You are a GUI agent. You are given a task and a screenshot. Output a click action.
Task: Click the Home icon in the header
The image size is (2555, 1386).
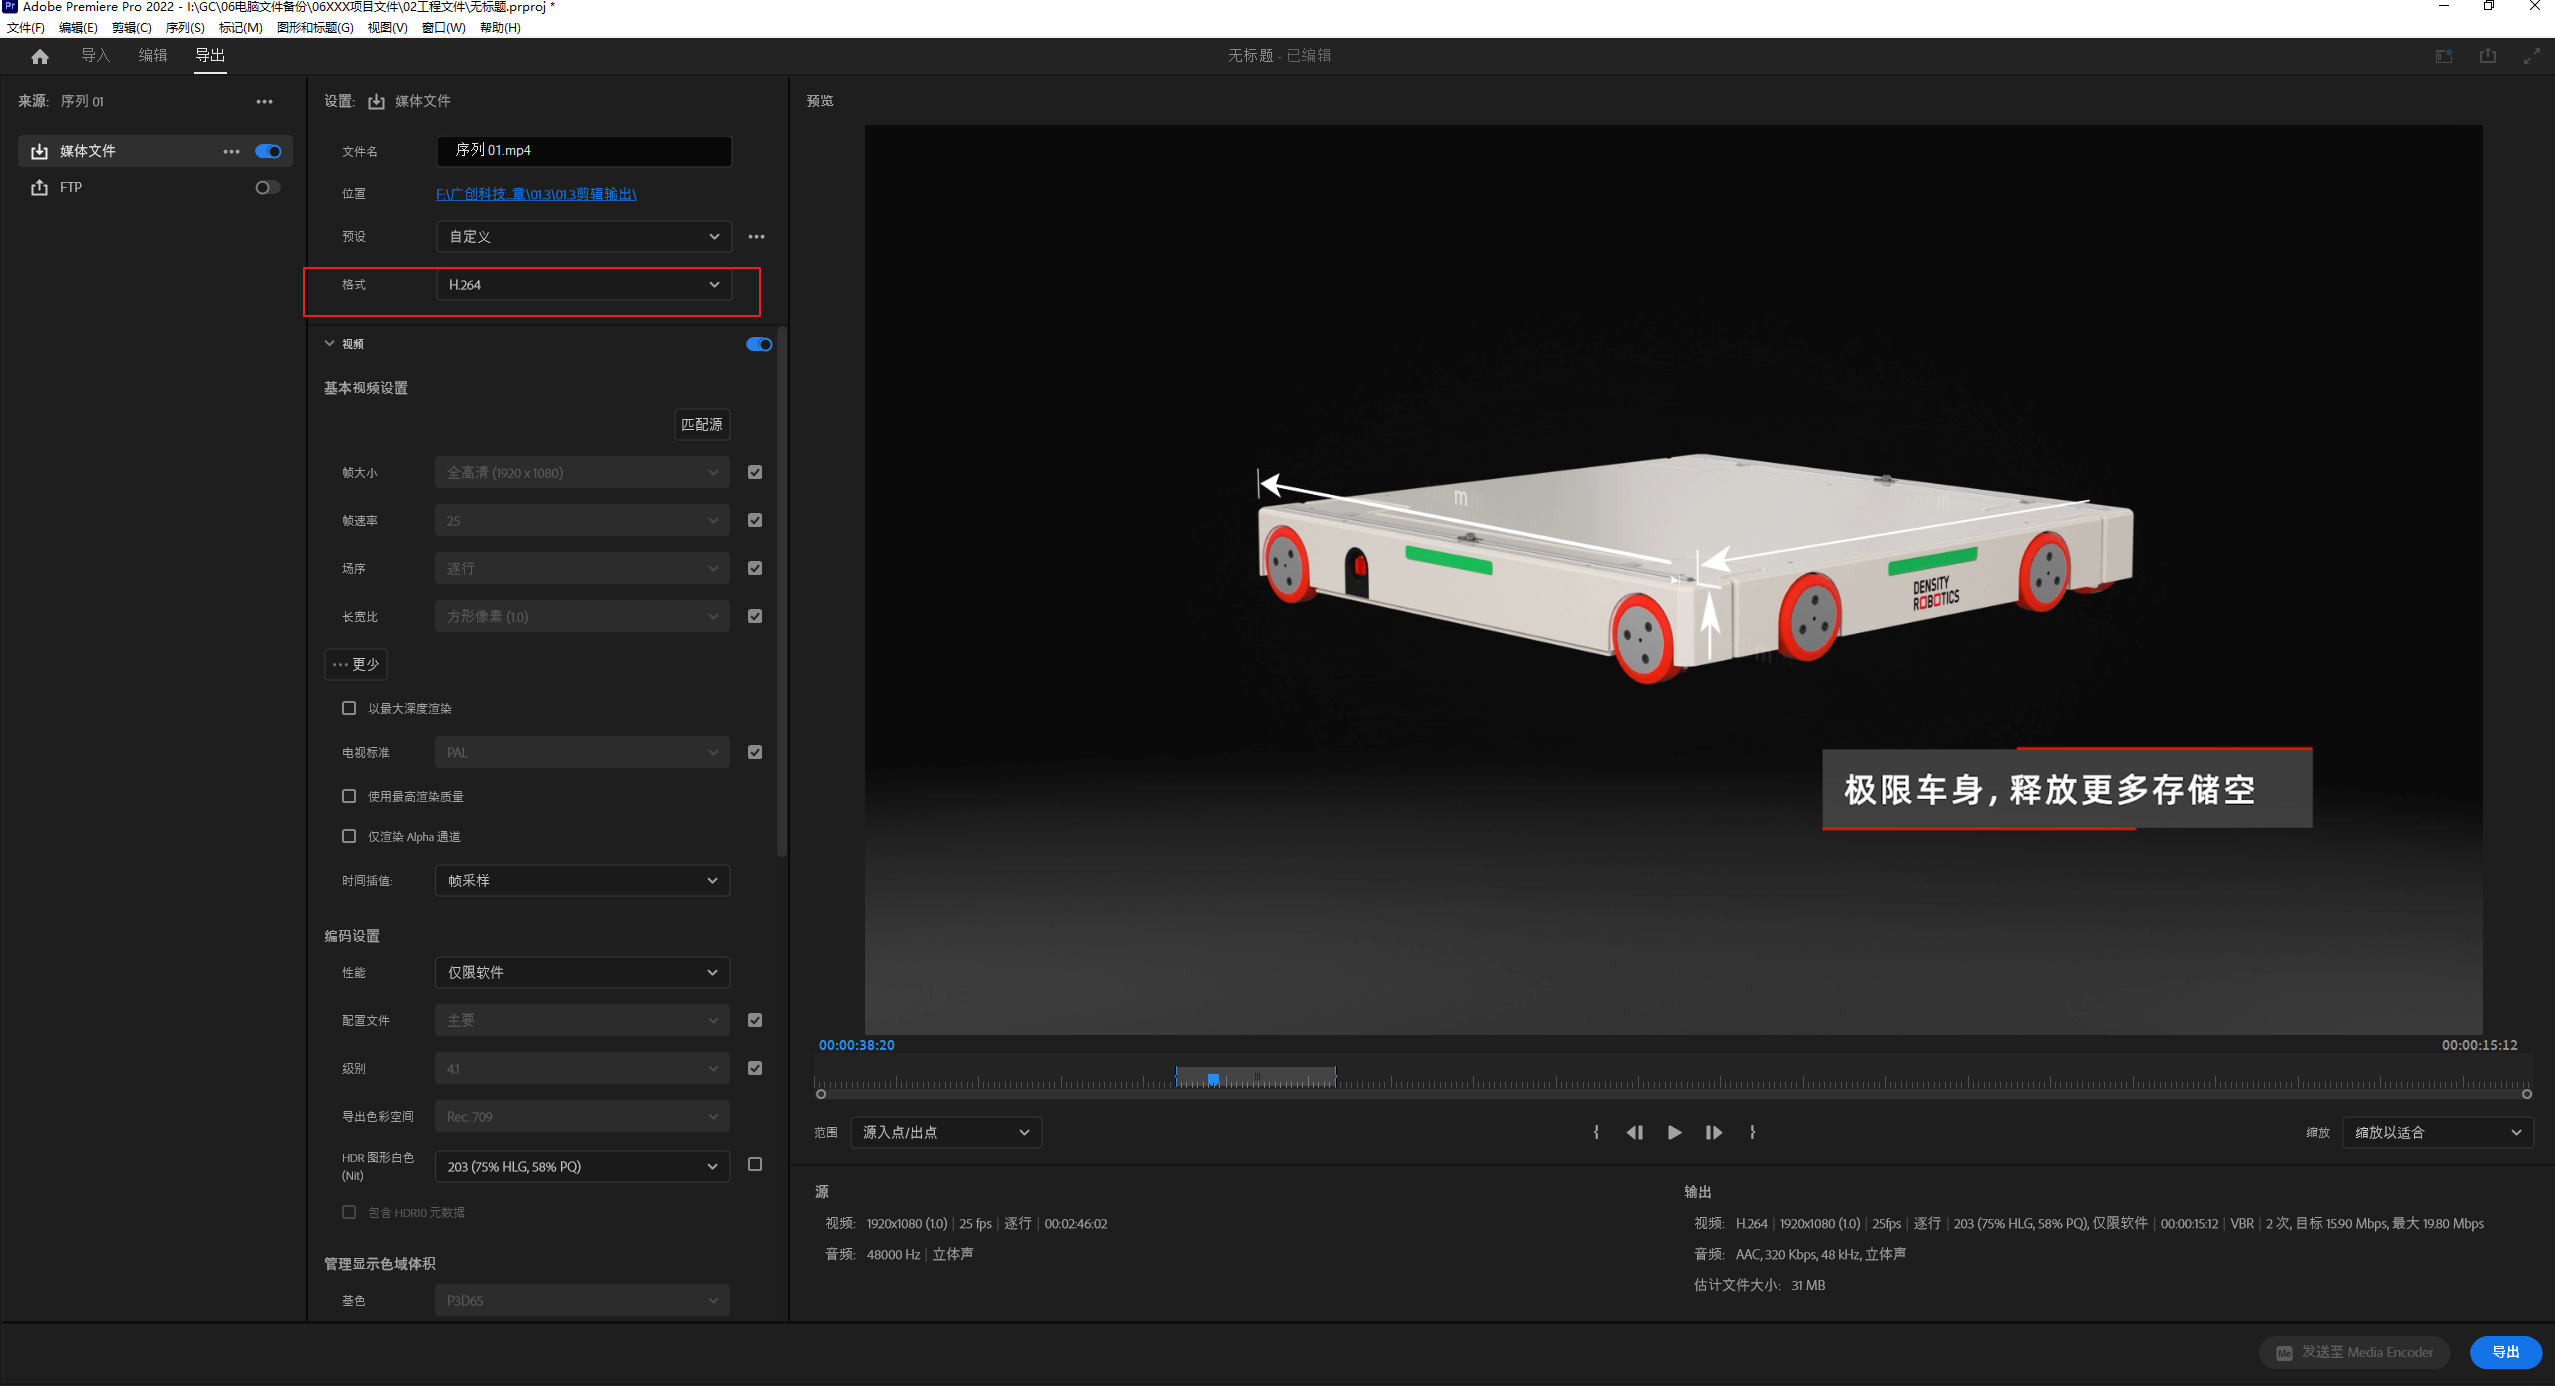40,56
